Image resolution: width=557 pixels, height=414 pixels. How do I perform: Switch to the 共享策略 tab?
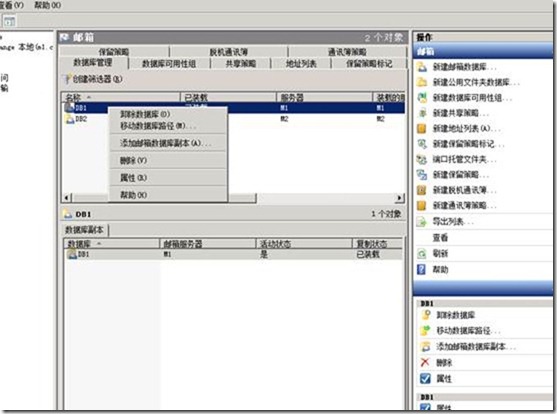(x=240, y=64)
